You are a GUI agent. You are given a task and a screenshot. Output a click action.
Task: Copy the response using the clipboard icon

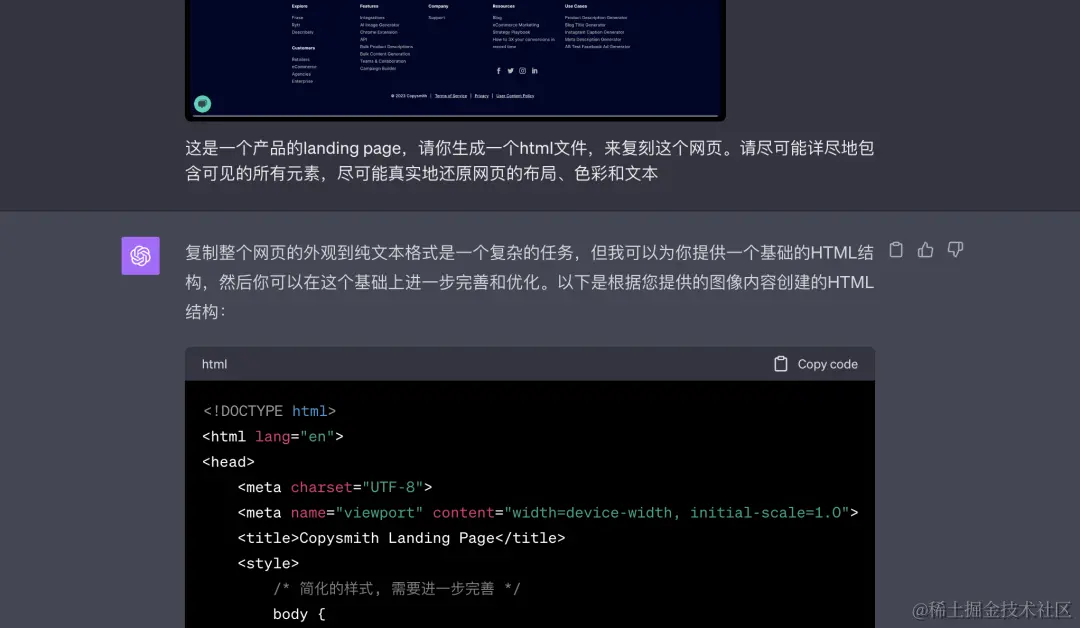pos(896,249)
